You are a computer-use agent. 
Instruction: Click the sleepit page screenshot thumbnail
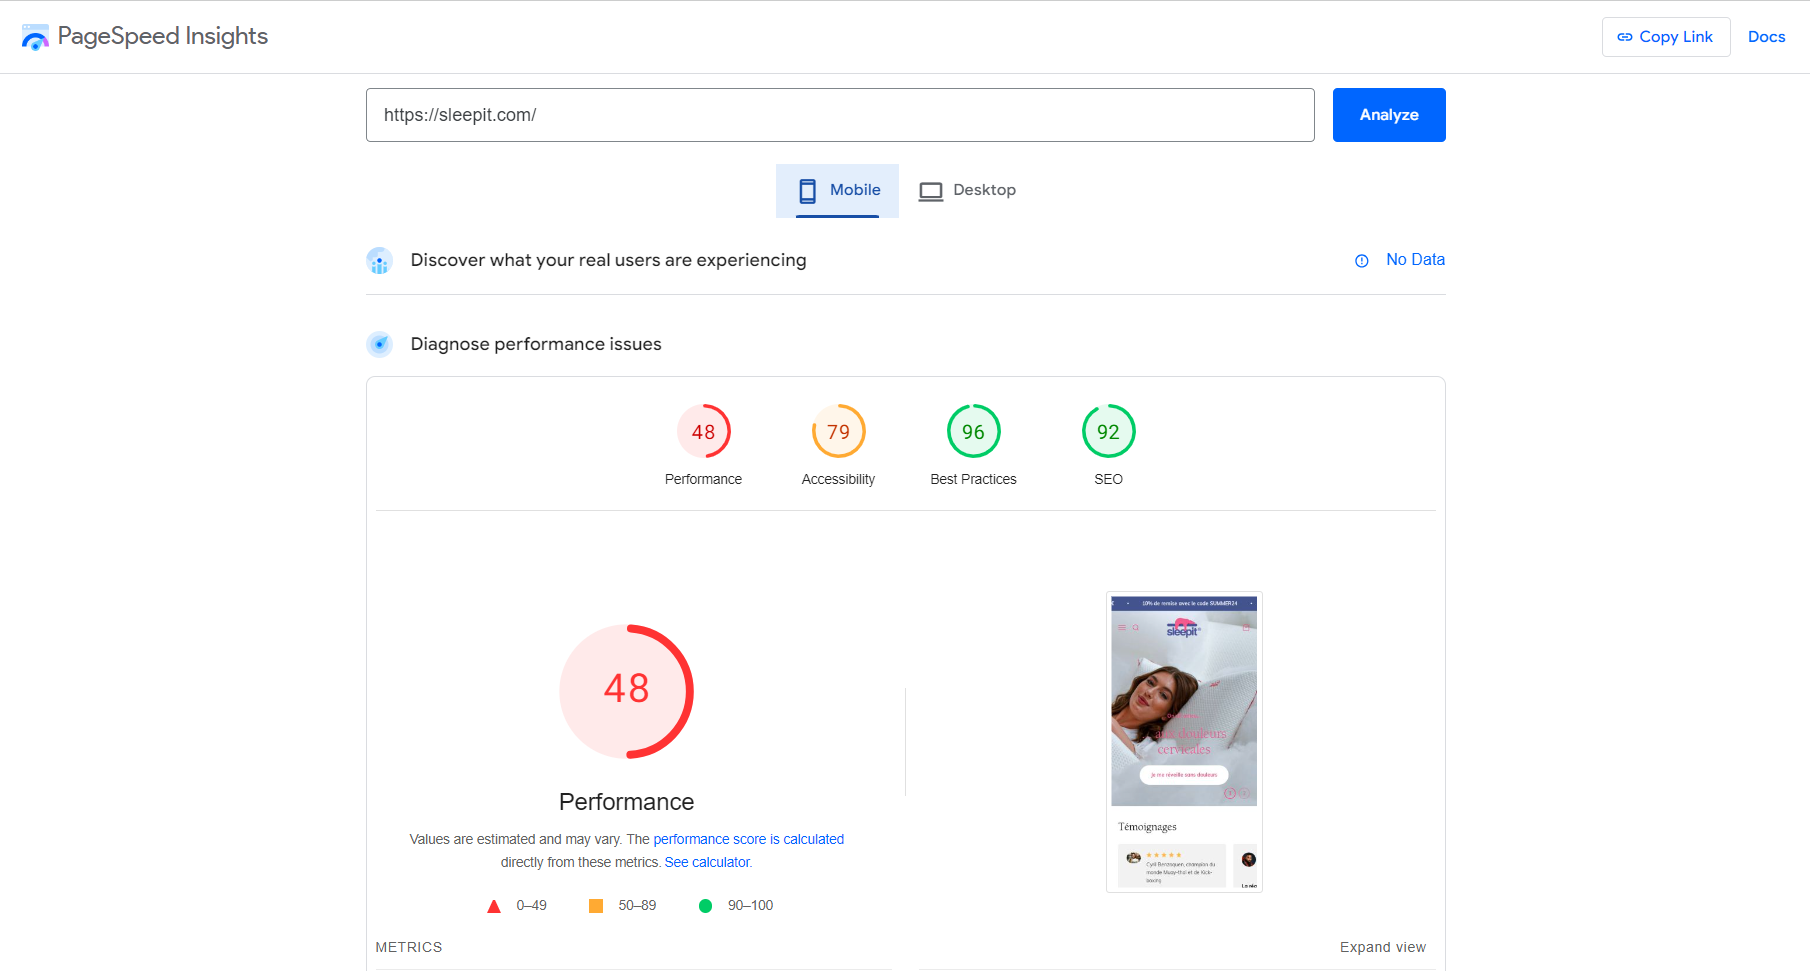[x=1184, y=742]
